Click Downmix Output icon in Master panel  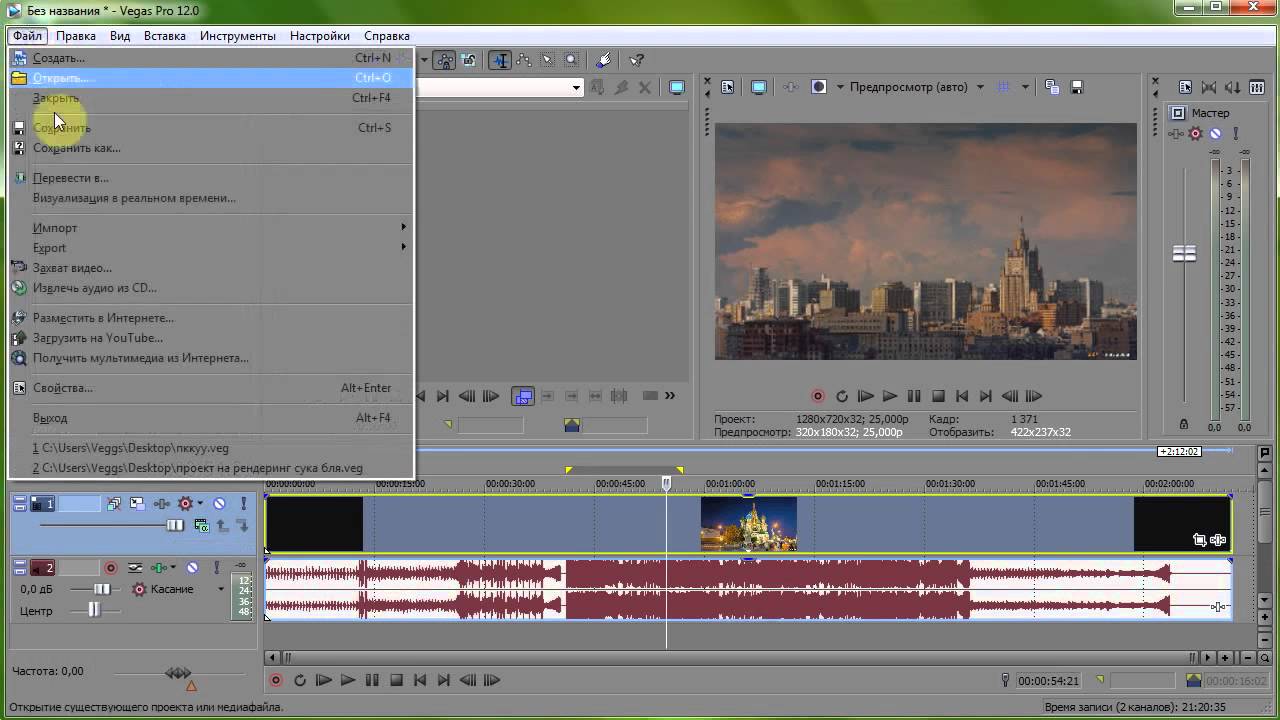point(1209,87)
